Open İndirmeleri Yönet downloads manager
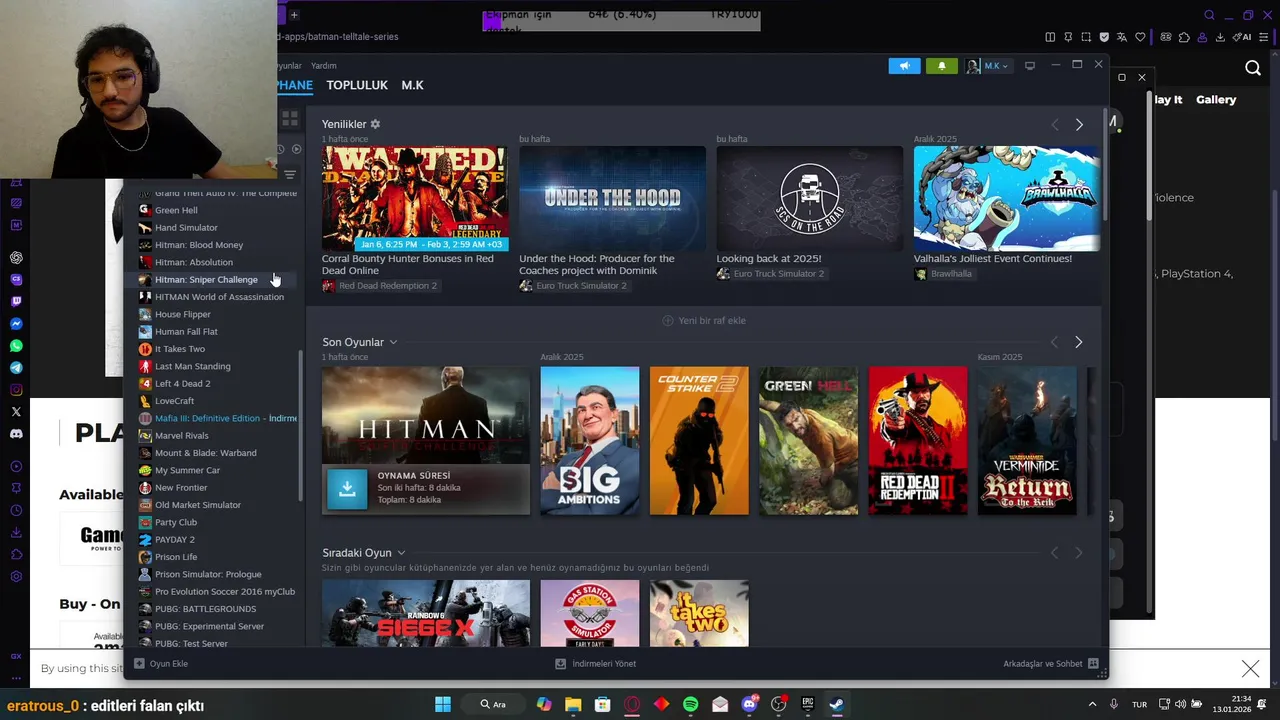 click(596, 663)
